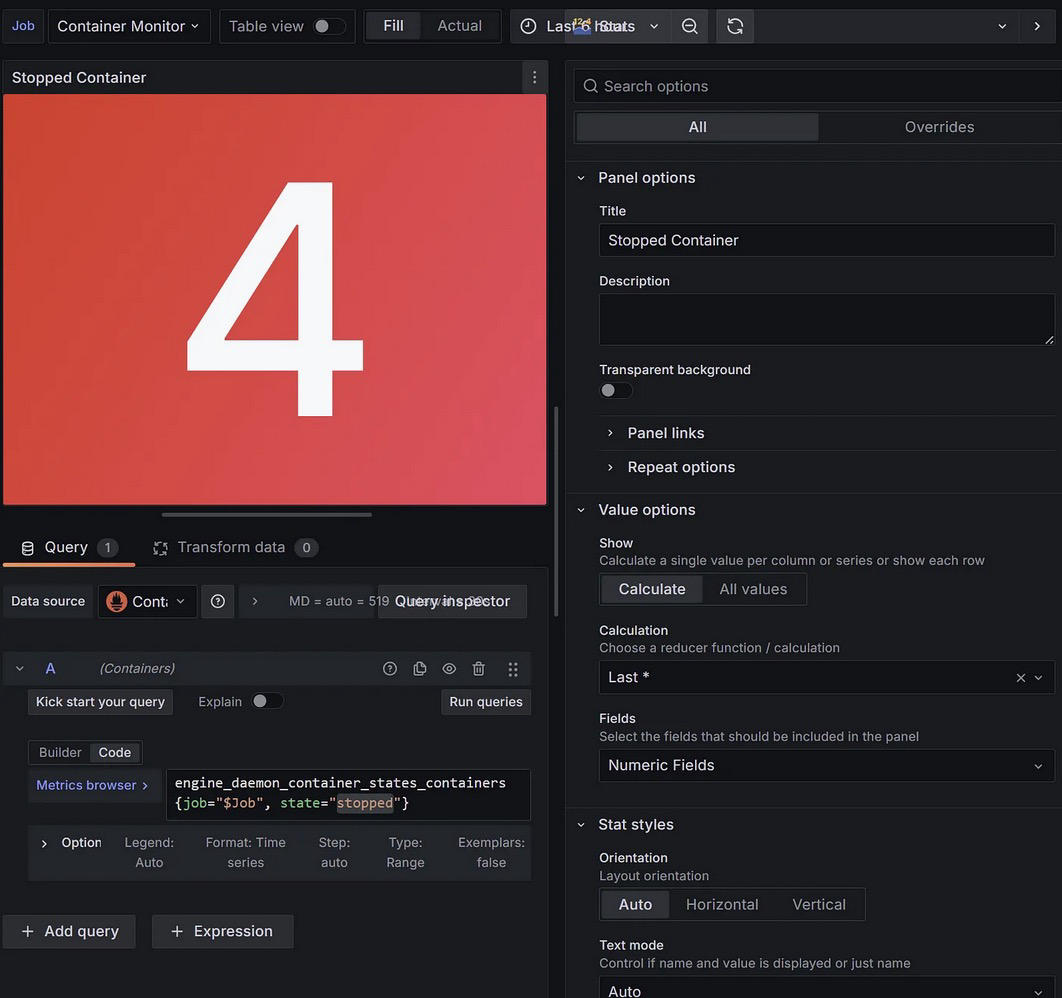The width and height of the screenshot is (1062, 998).
Task: Click the Add query button
Action: (69, 932)
